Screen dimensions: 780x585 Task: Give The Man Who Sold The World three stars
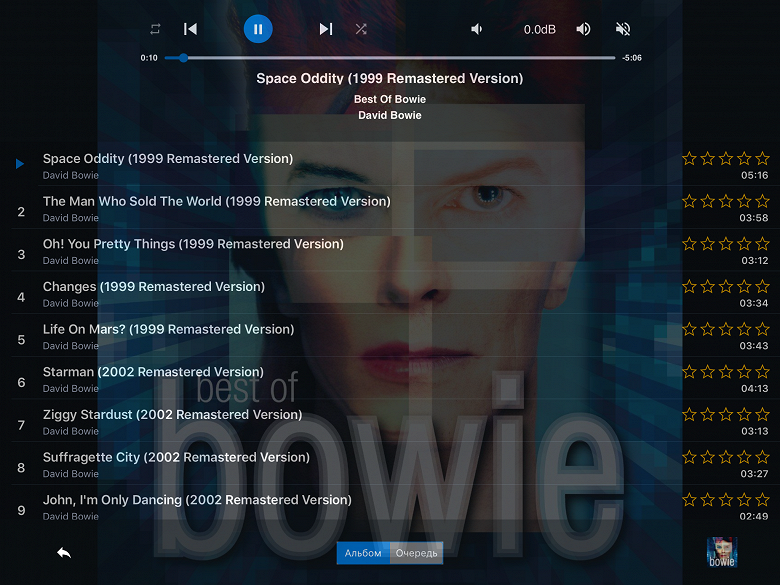[x=726, y=201]
